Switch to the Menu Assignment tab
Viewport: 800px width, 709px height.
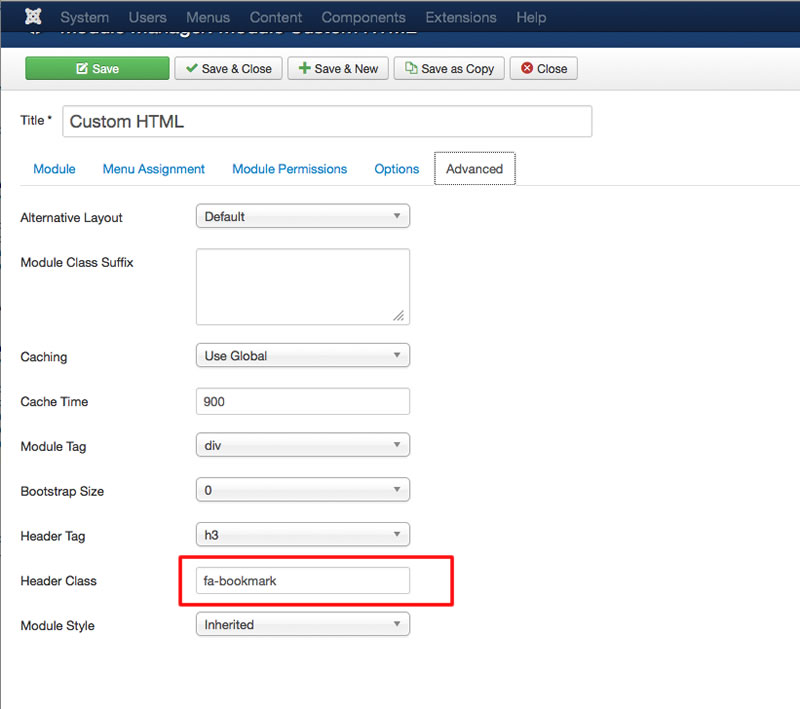click(153, 169)
